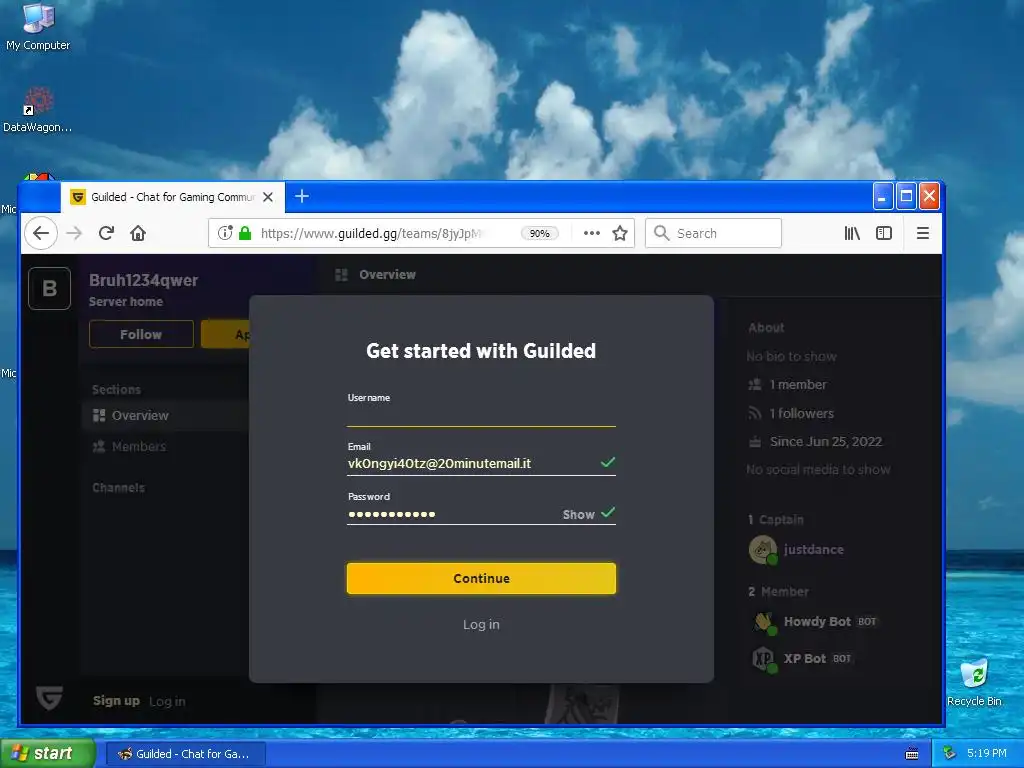The width and height of the screenshot is (1024, 768).
Task: Click Sign up in the bottom bar
Action: (116, 701)
